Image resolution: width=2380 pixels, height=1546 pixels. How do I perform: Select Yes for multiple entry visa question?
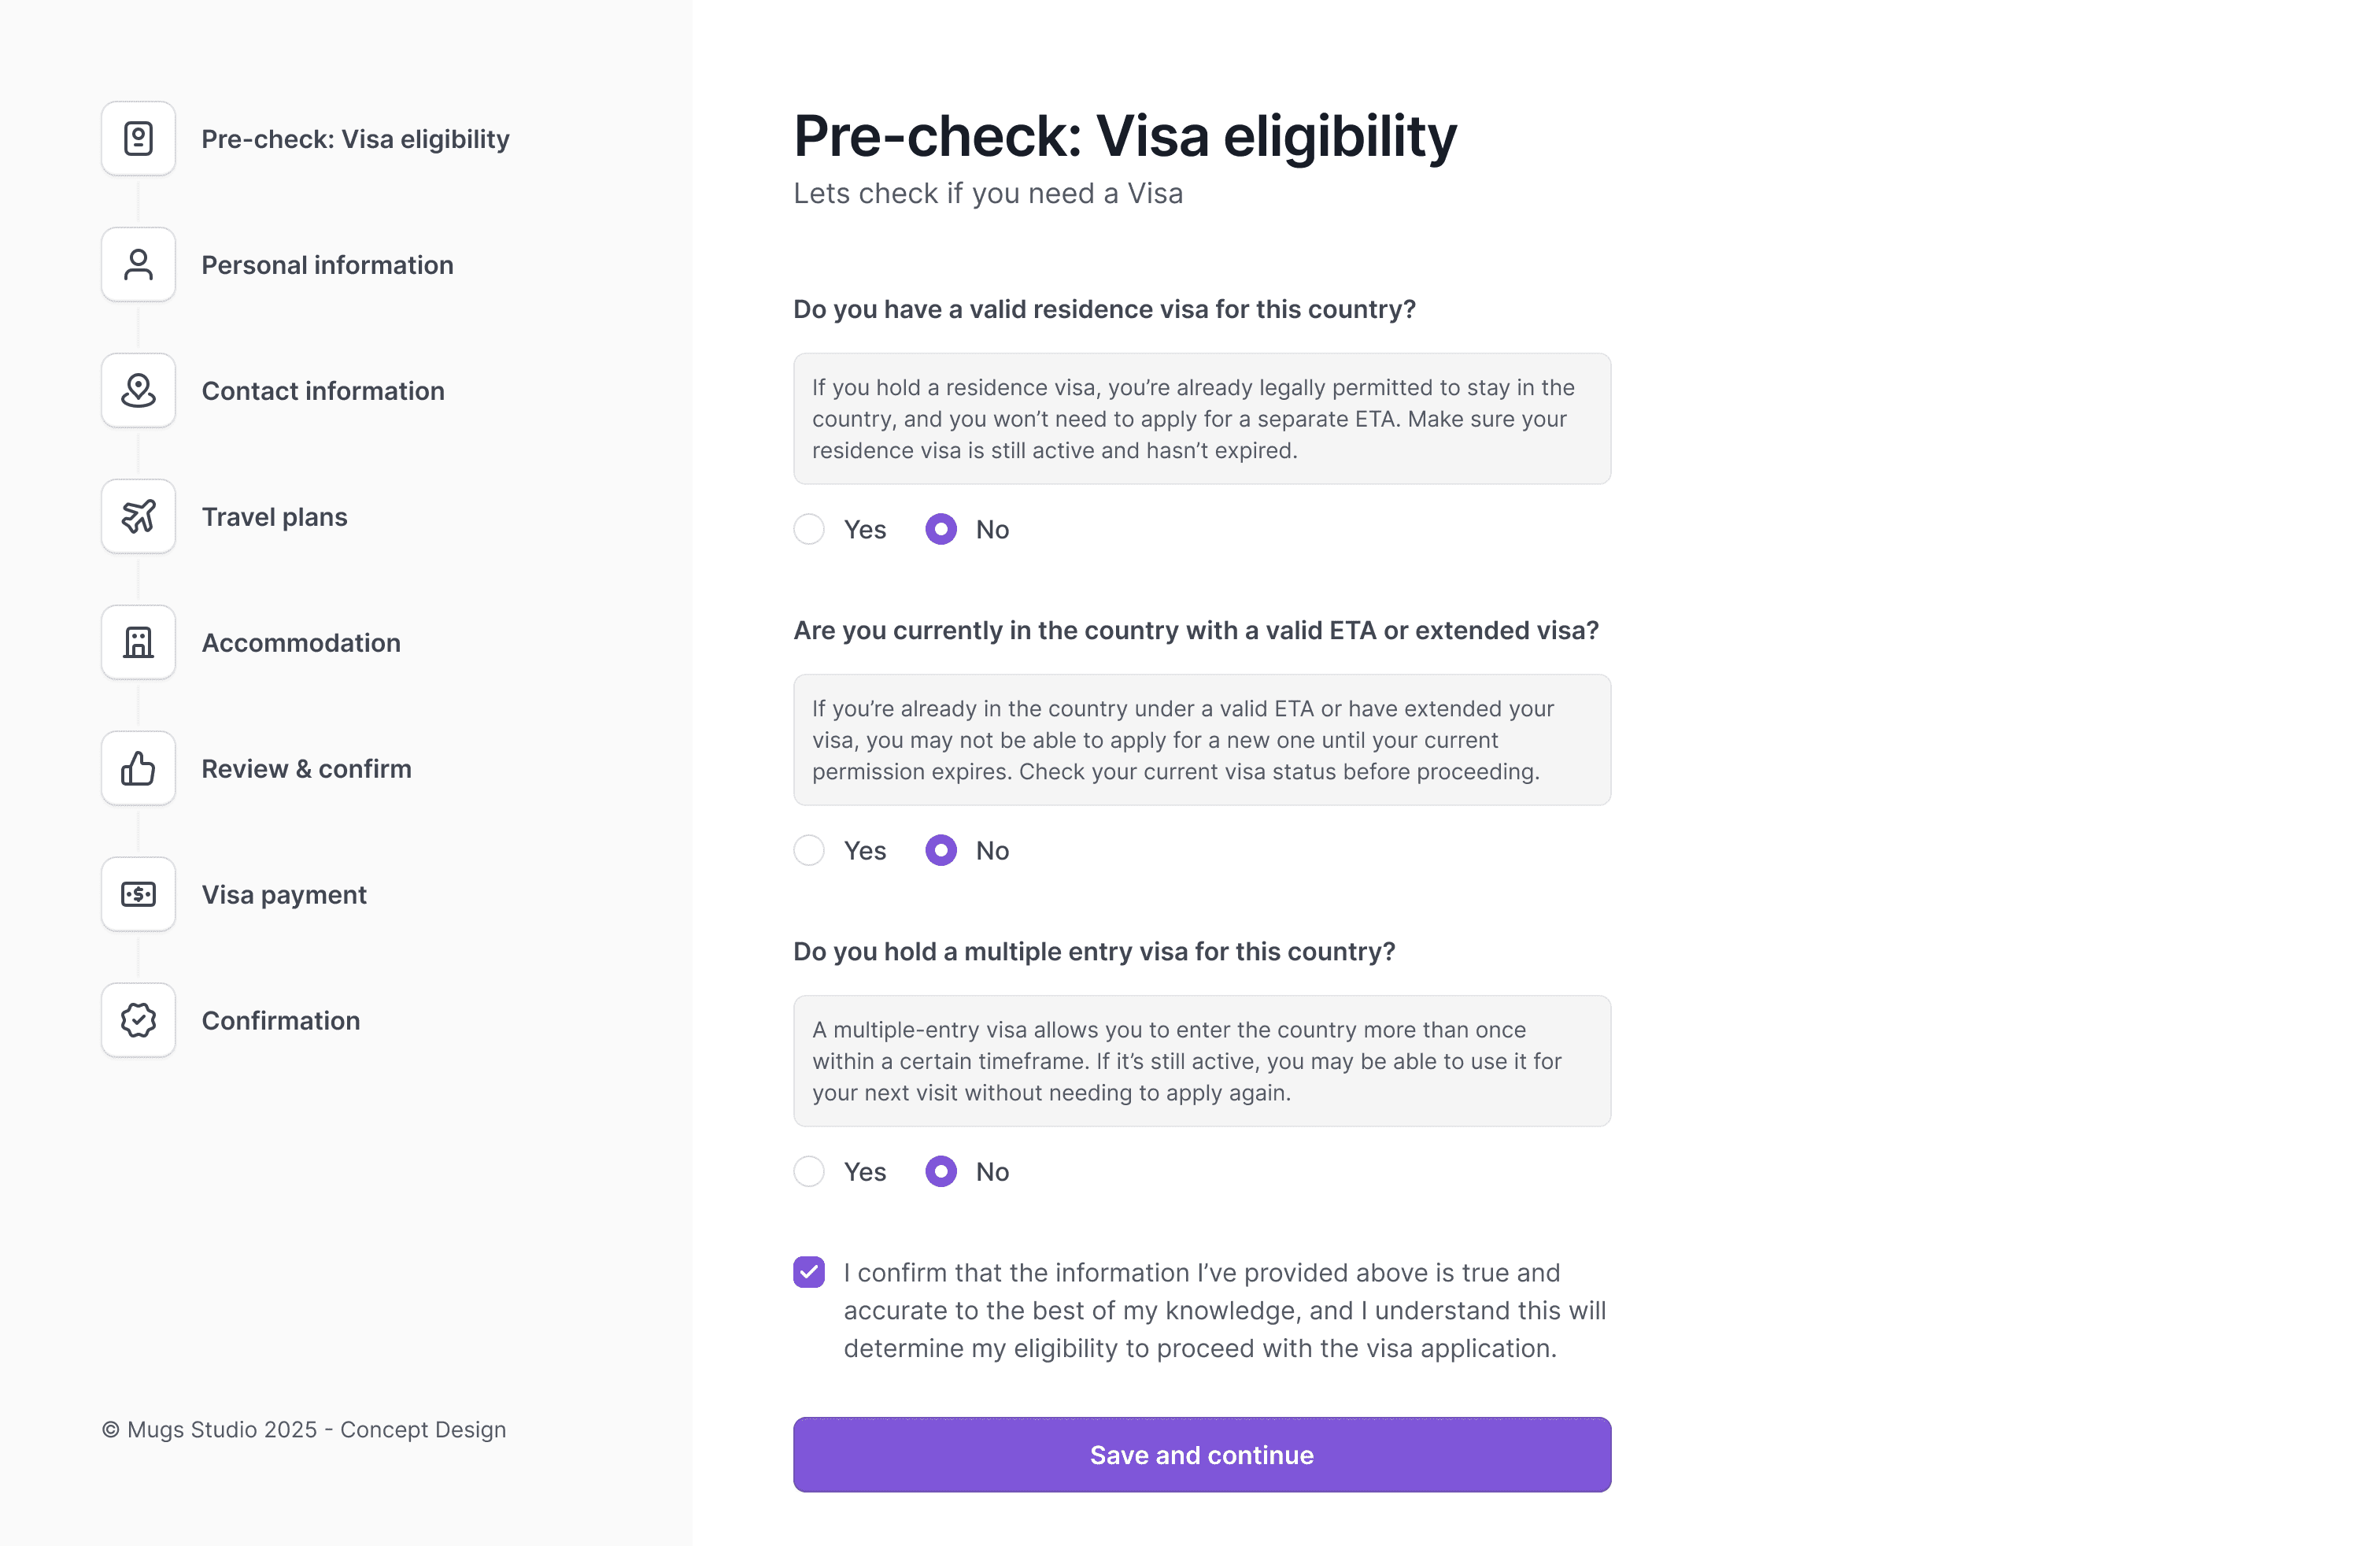point(809,1171)
